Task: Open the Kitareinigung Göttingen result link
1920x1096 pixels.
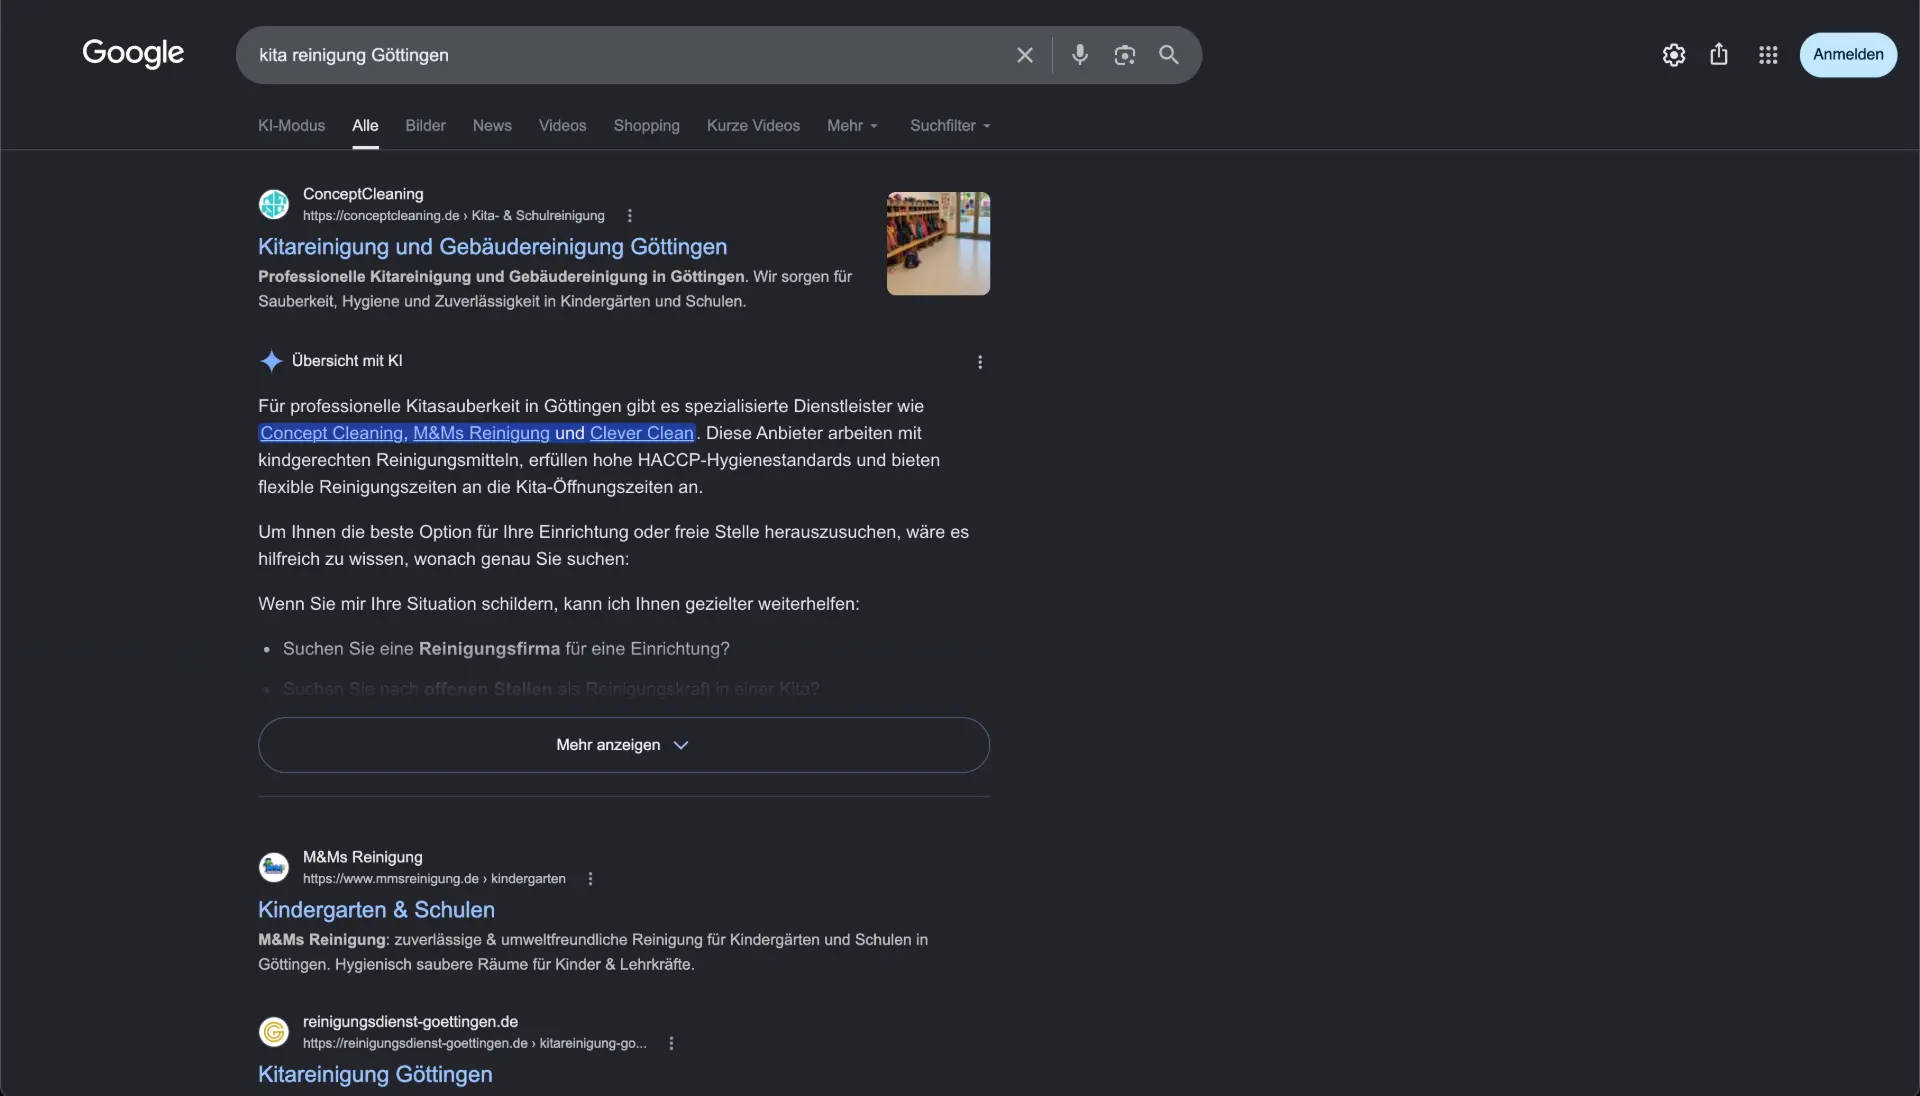Action: [375, 1074]
